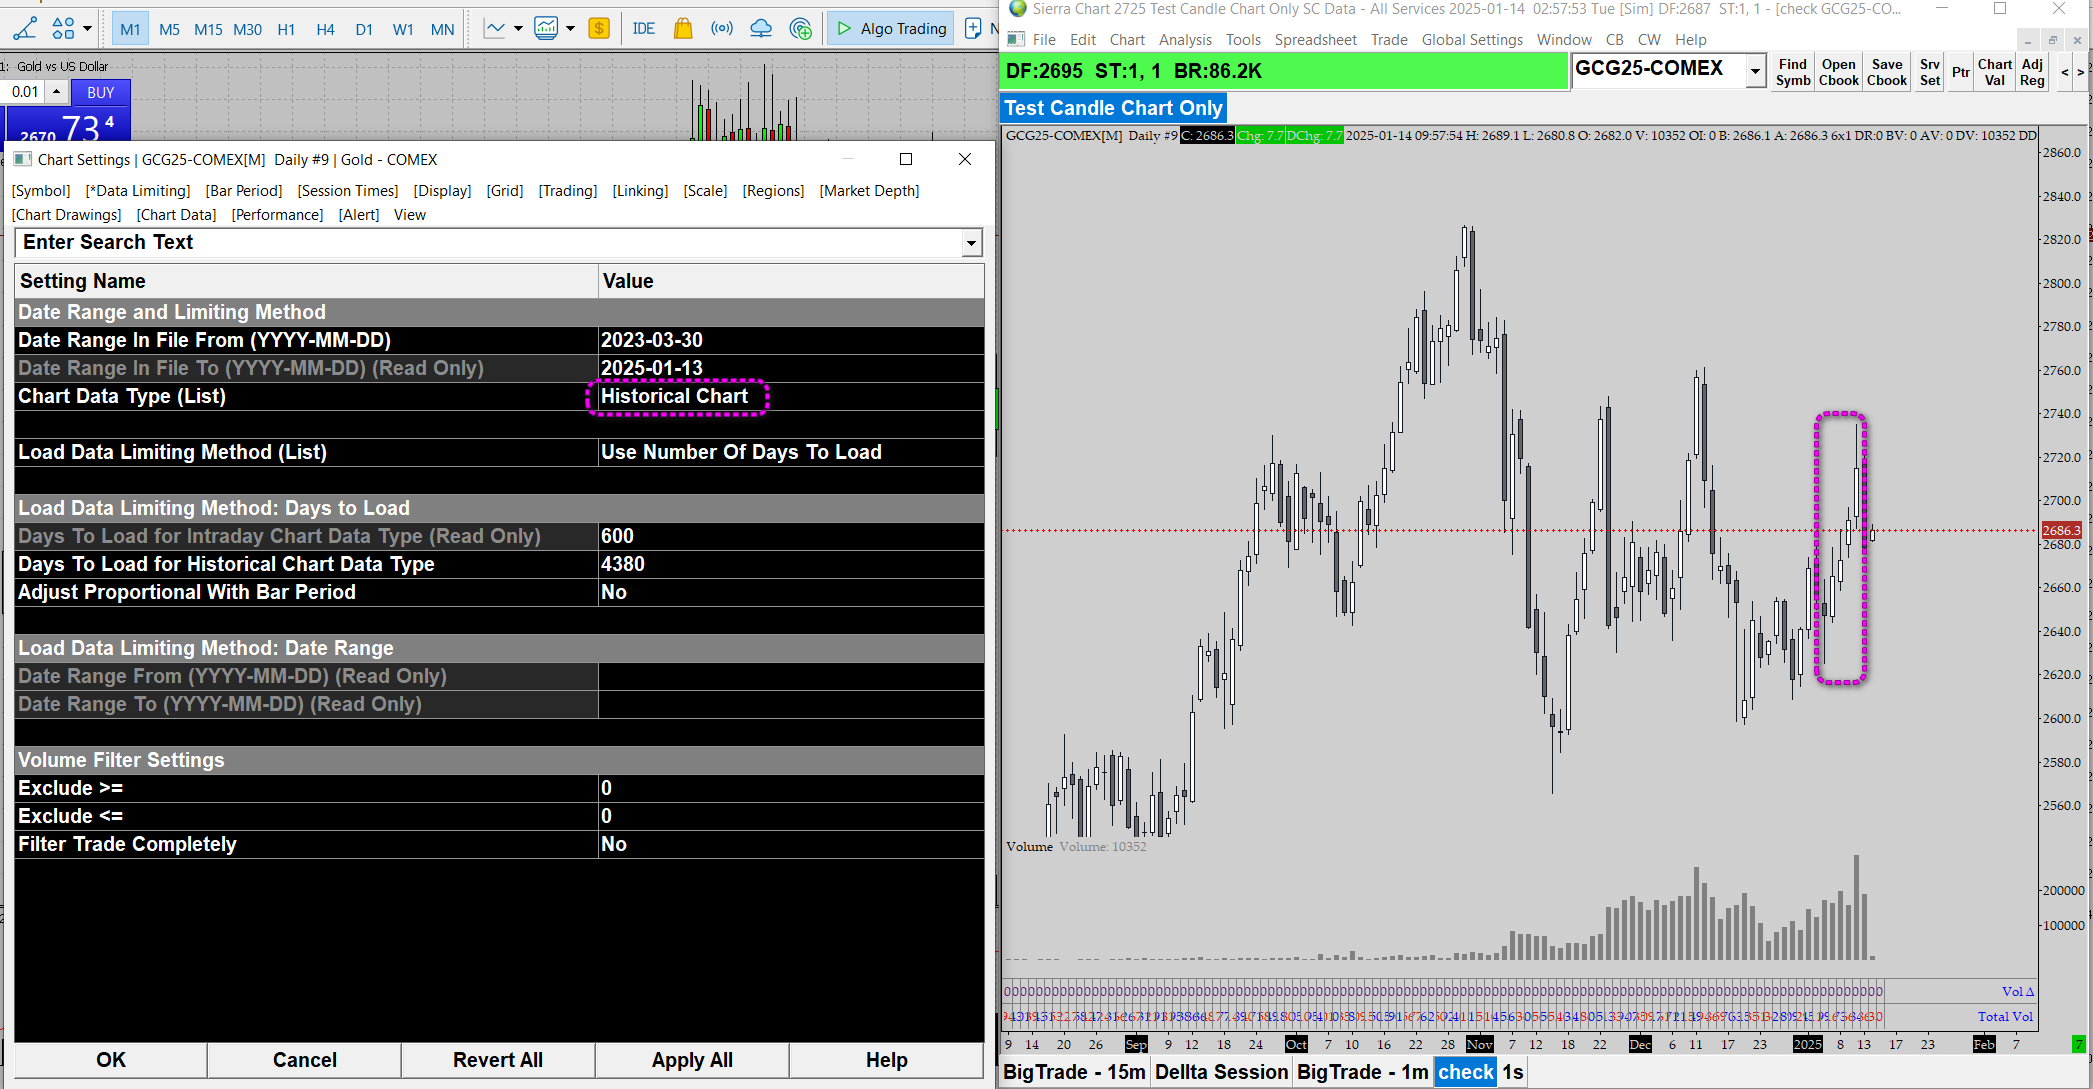Screen dimensions: 2093x1089
Task: Click the gold dollar sign icon
Action: pos(598,28)
